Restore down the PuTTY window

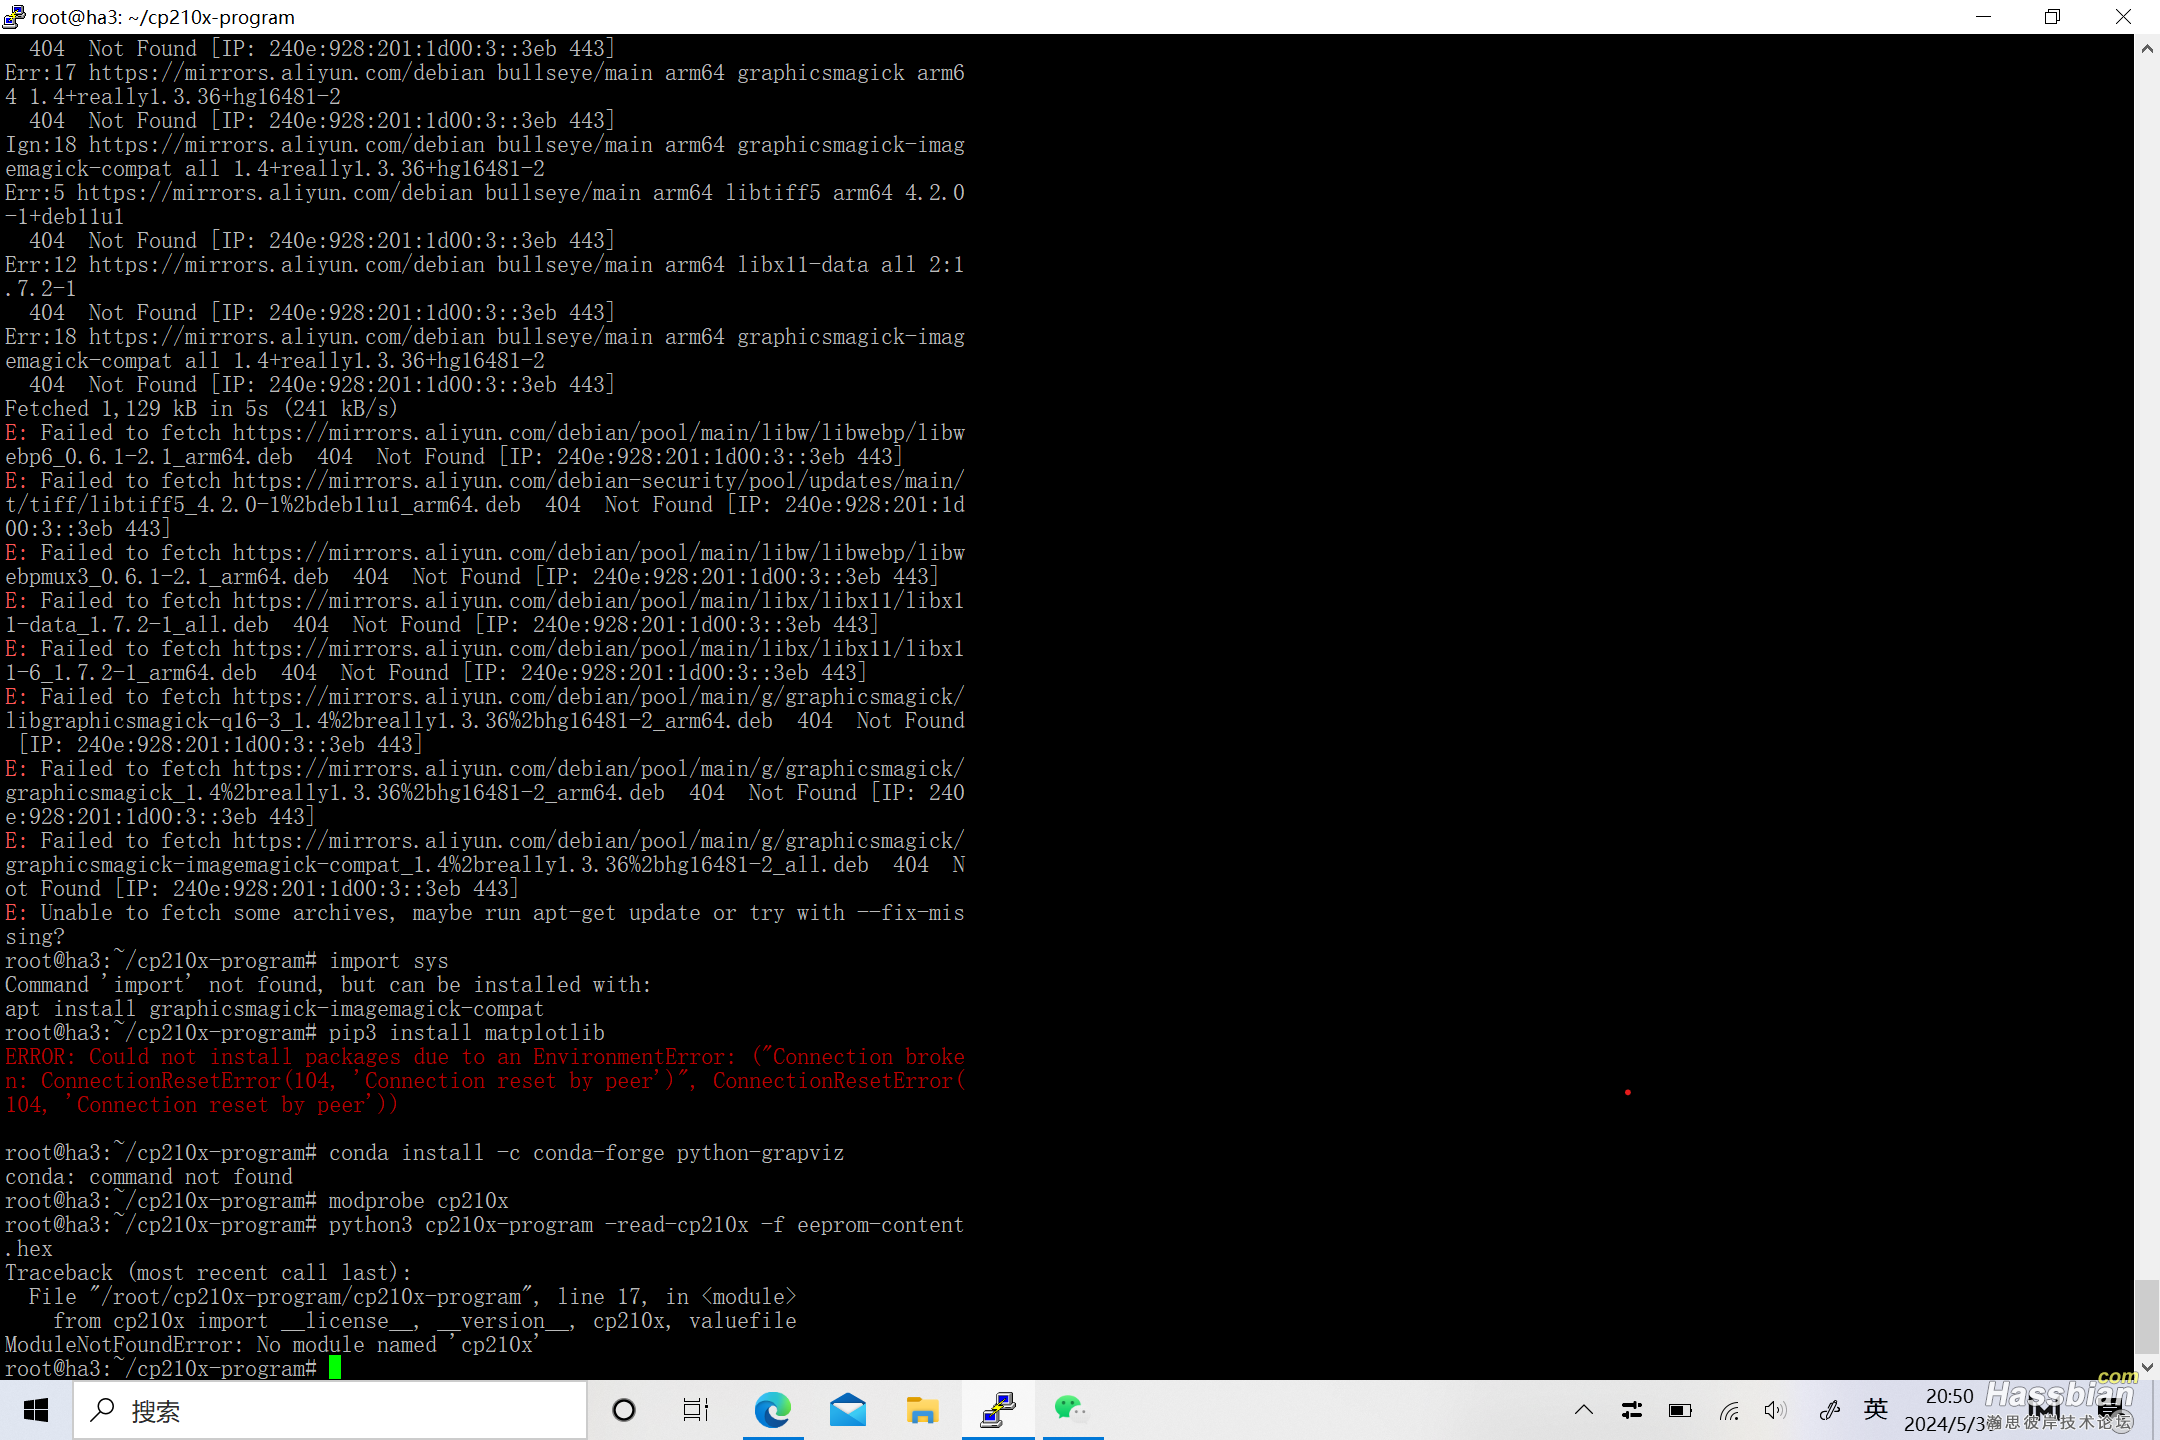coord(2052,17)
